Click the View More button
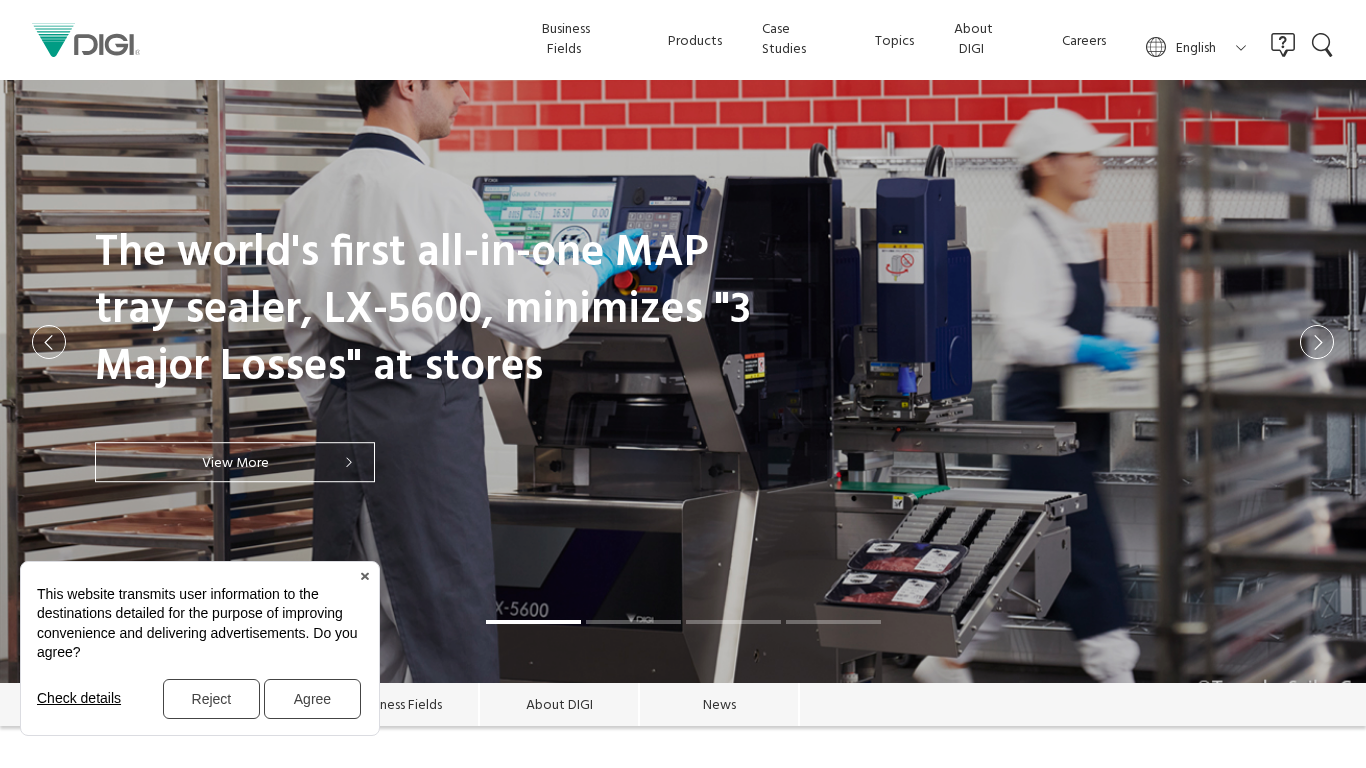Screen dimensions: 1366x768 (235, 462)
